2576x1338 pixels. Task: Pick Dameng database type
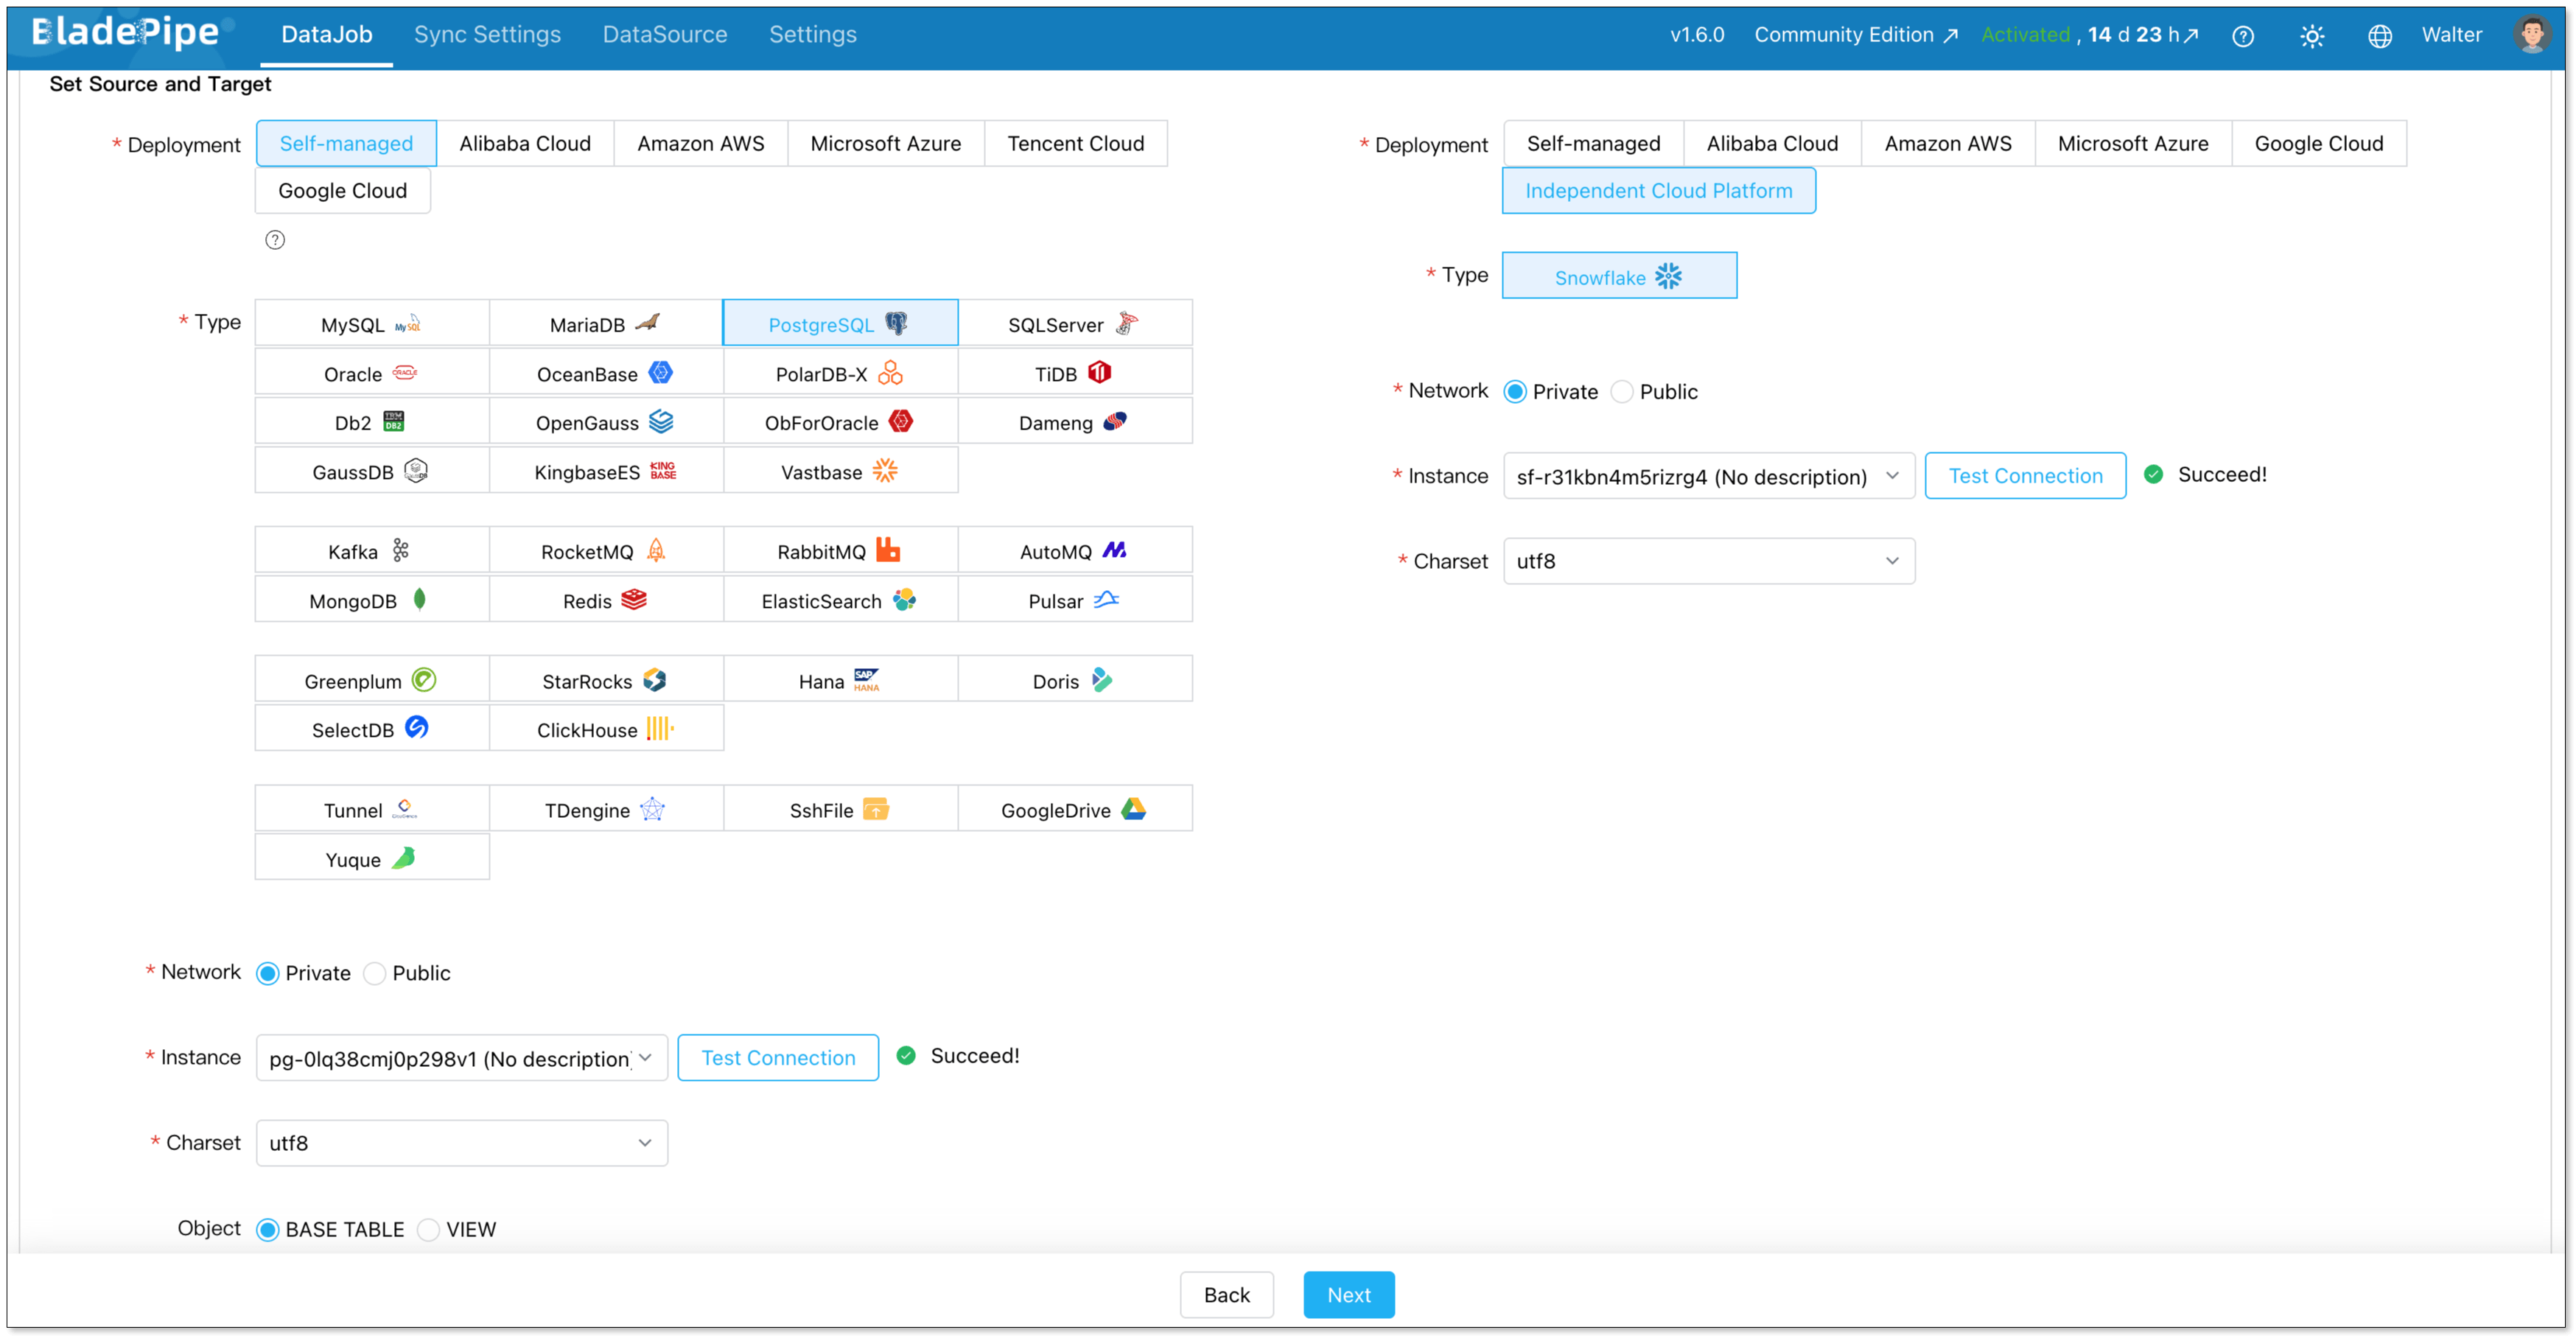[1075, 422]
